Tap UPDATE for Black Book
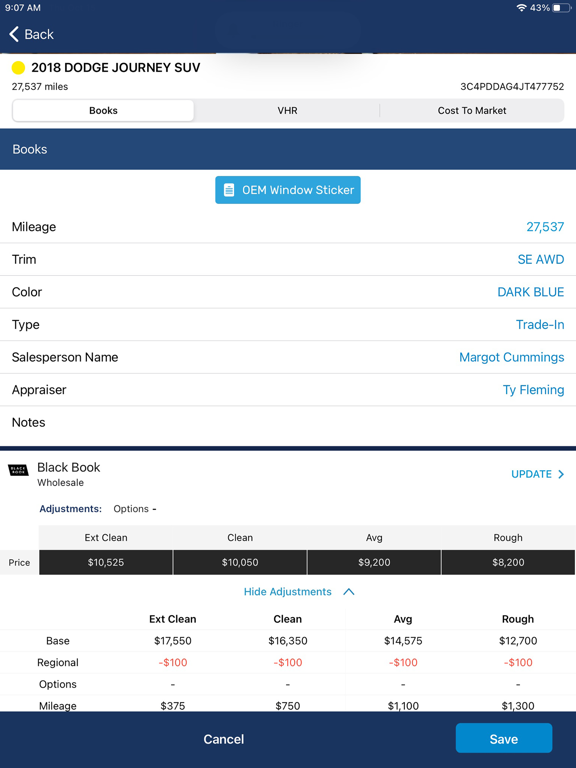This screenshot has width=576, height=768. 537,474
